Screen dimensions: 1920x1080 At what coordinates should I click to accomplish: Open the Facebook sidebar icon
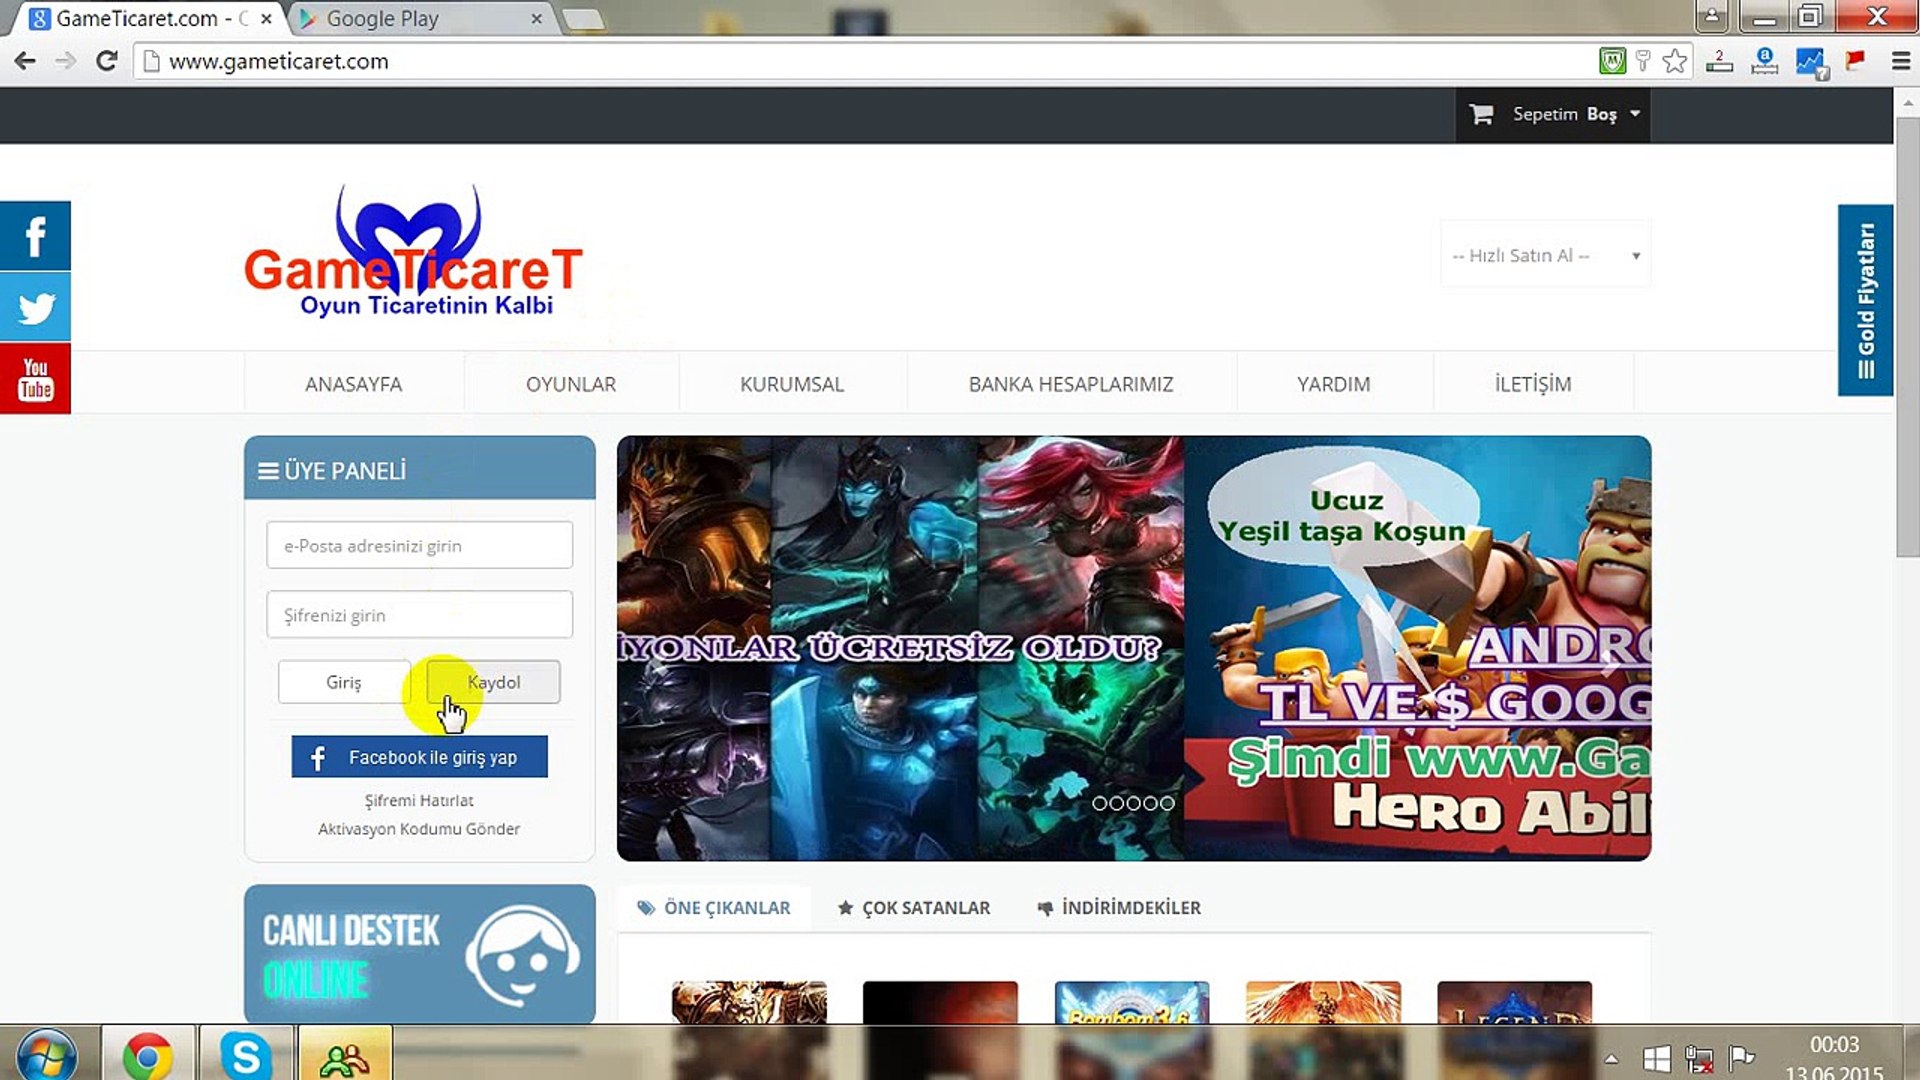tap(35, 236)
